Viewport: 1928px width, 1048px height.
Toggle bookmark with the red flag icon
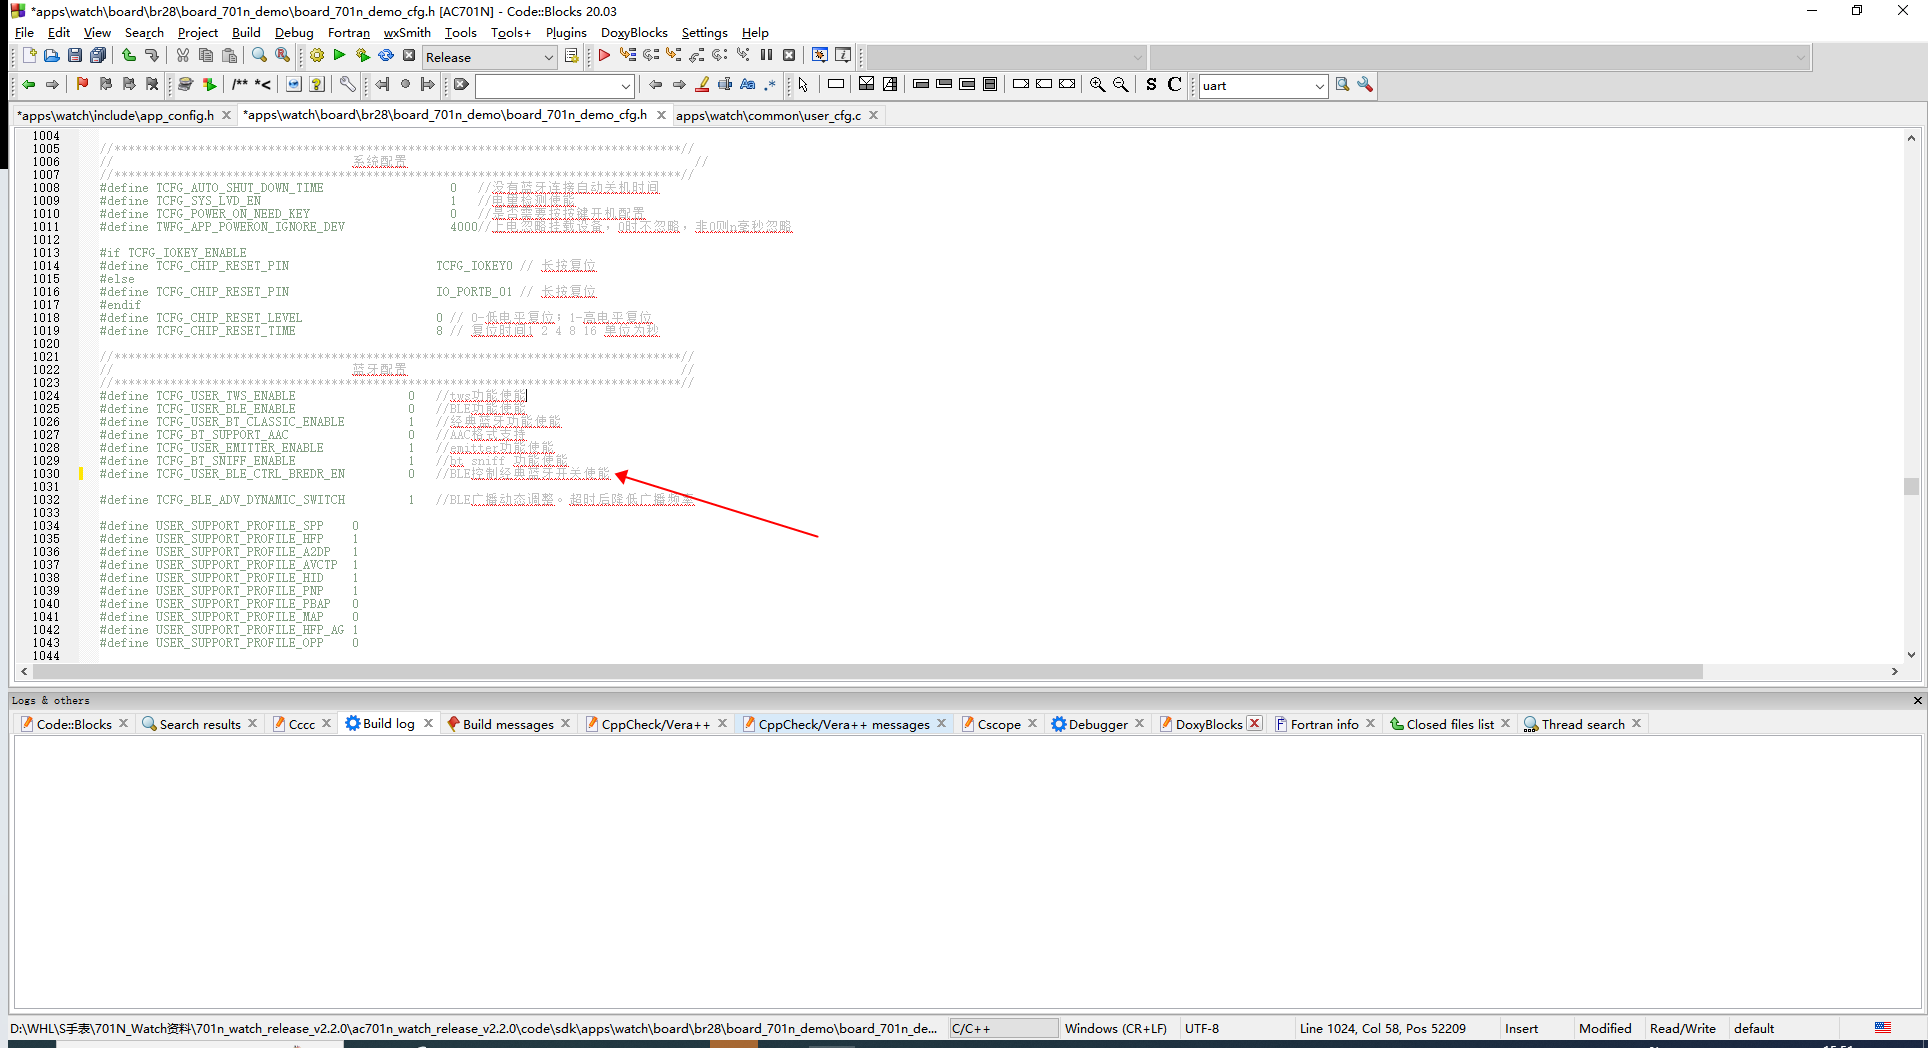(x=83, y=85)
